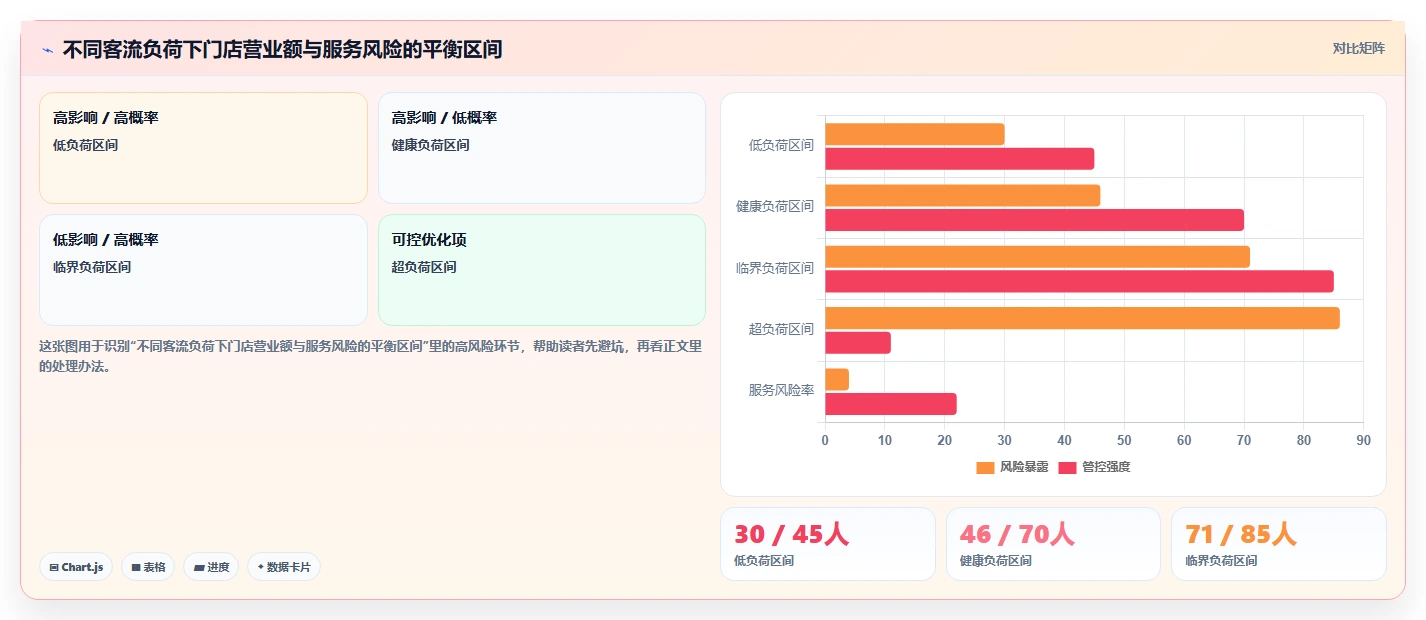Toggle the 管控强度 legend entry
The height and width of the screenshot is (620, 1426).
click(1094, 467)
